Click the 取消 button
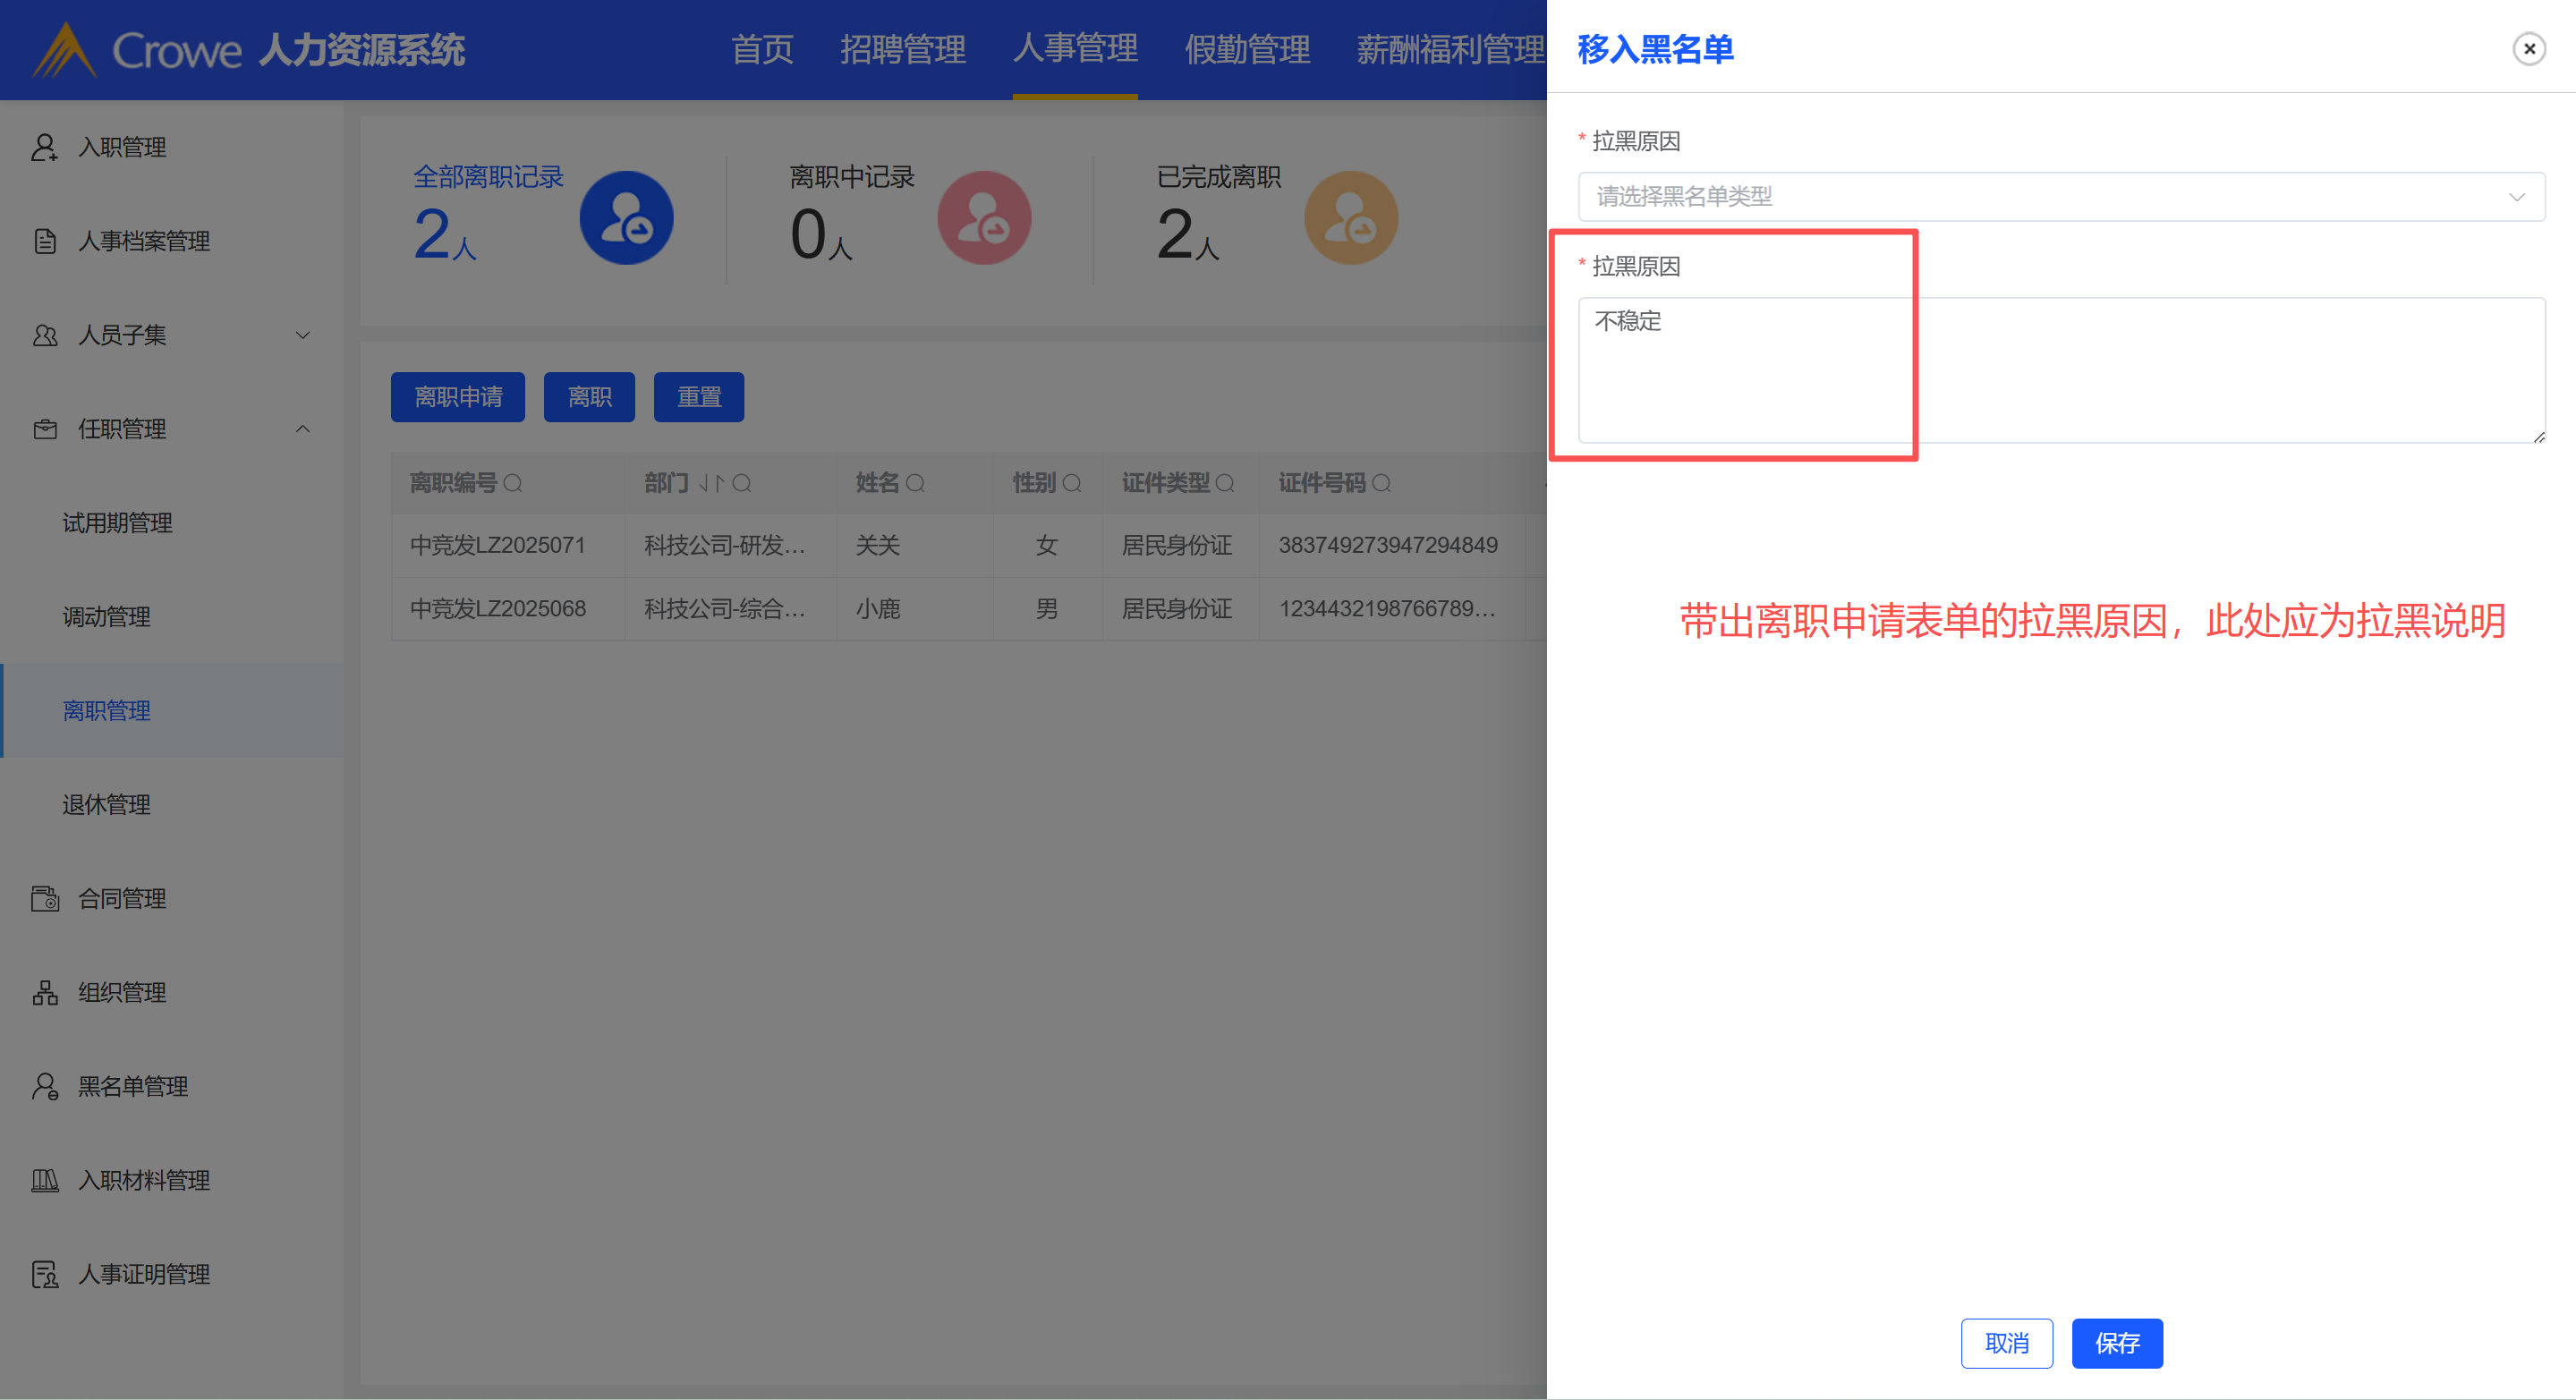The height and width of the screenshot is (1400, 2576). click(2005, 1343)
